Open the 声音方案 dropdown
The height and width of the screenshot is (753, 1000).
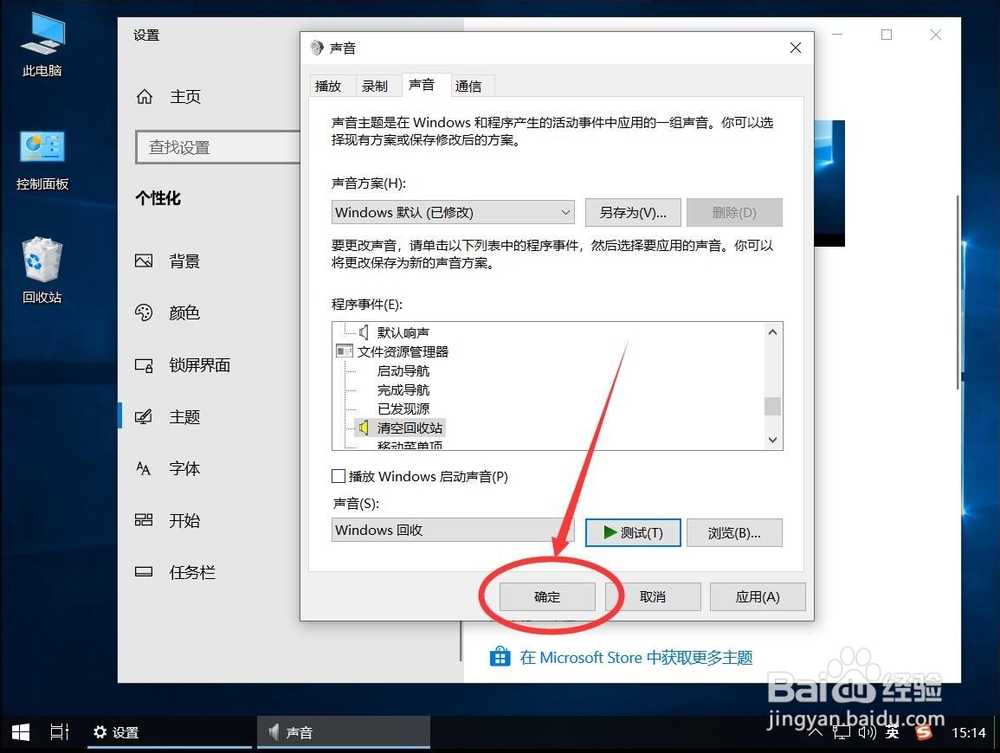pyautogui.click(x=453, y=212)
